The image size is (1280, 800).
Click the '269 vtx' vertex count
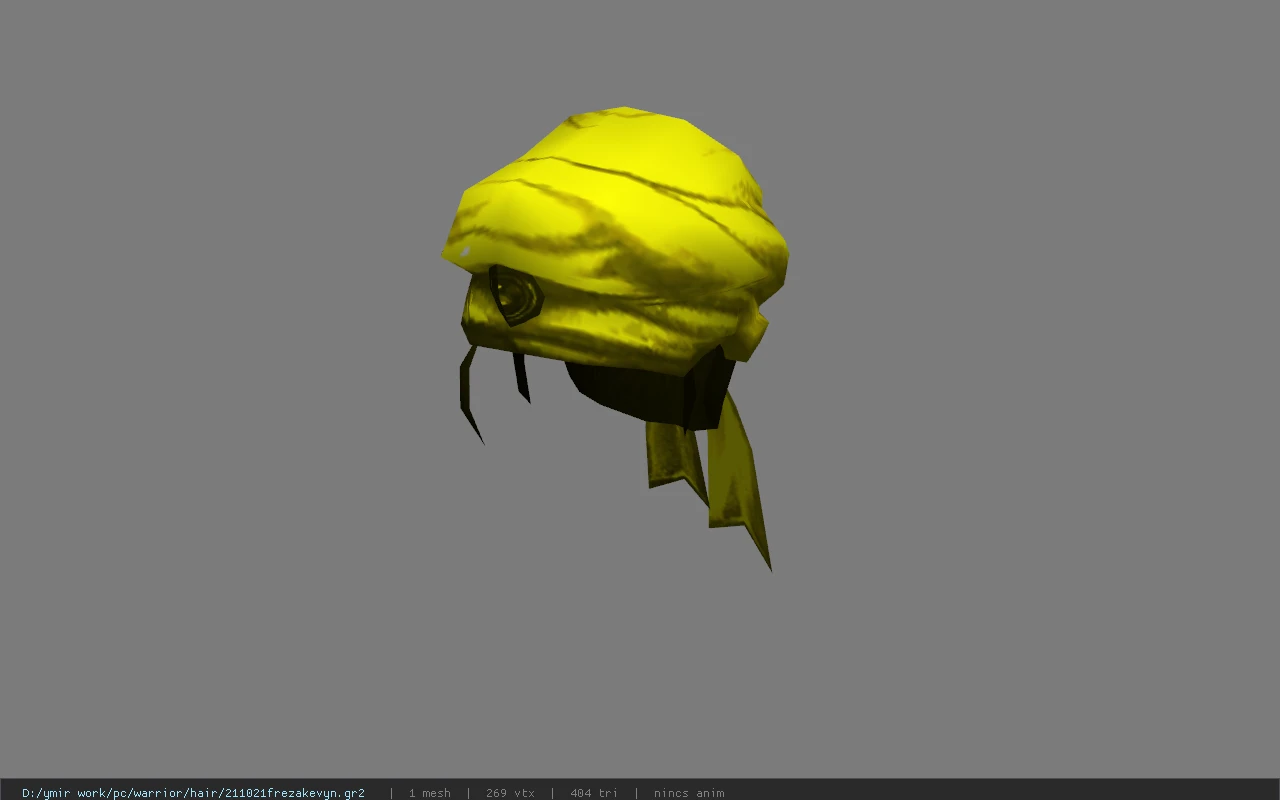(510, 793)
